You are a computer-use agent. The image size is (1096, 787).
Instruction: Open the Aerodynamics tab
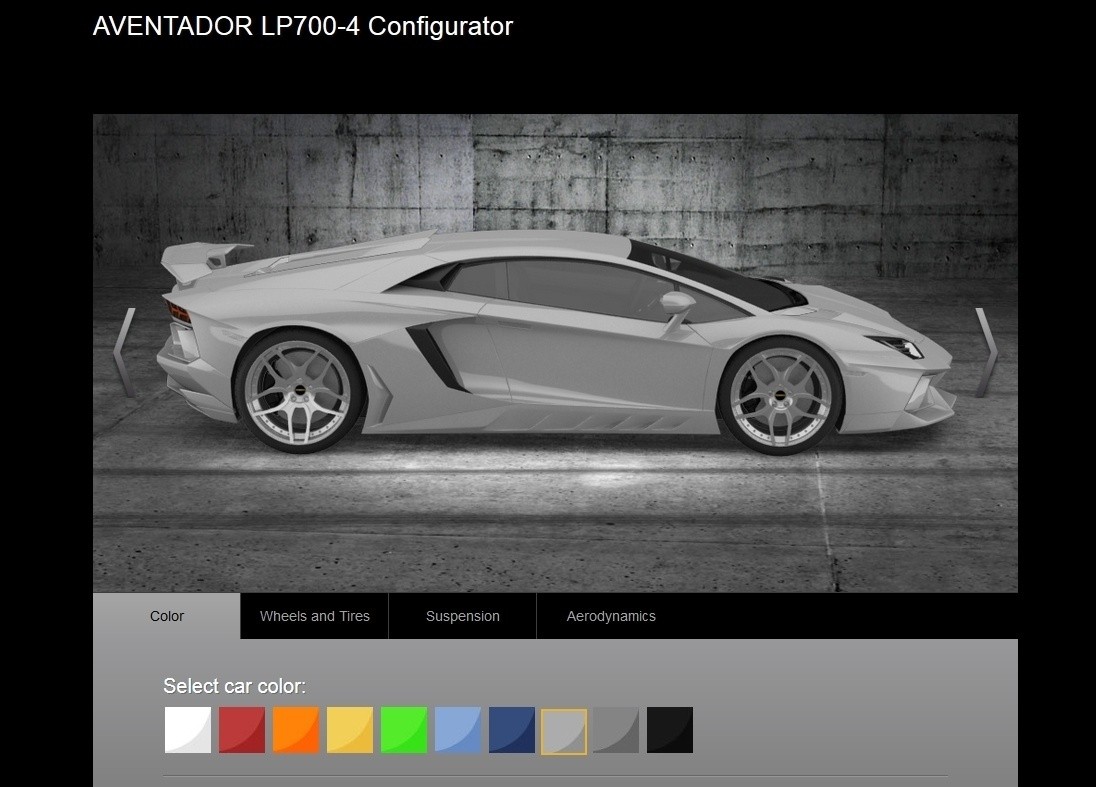tap(611, 616)
